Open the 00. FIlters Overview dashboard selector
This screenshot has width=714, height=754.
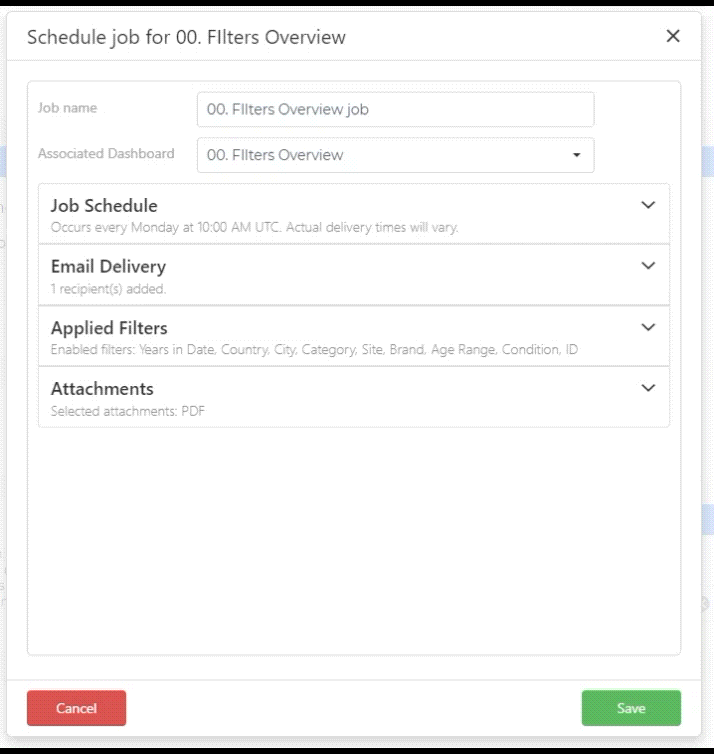[x=395, y=155]
